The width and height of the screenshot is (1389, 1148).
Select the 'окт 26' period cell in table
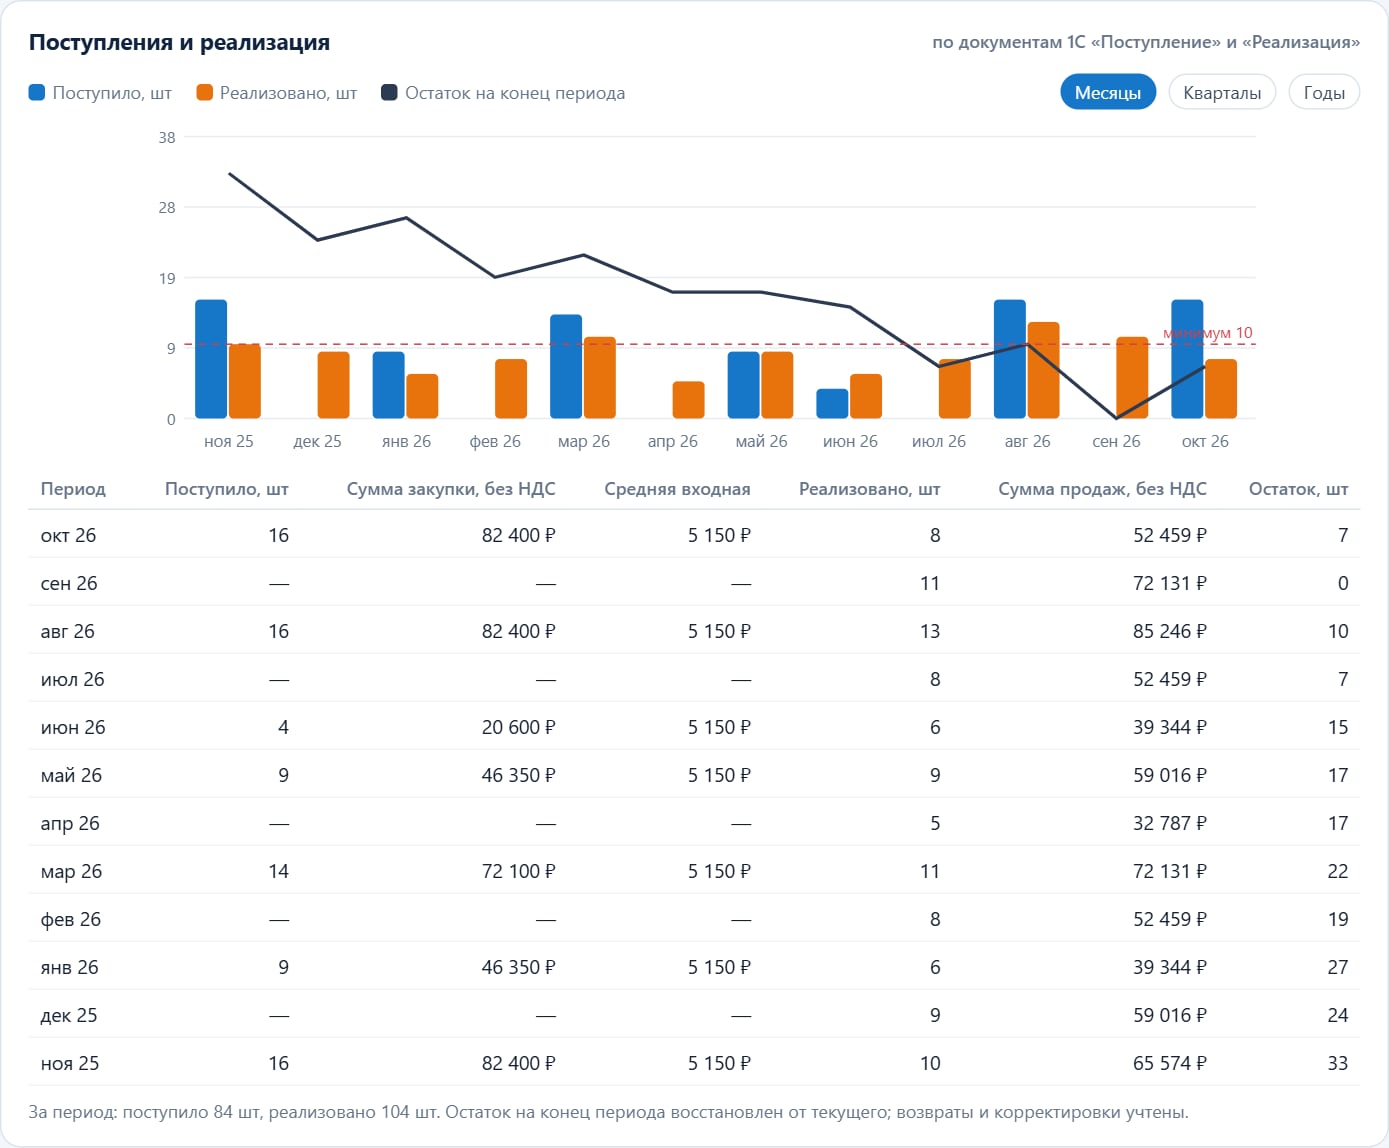coord(68,535)
